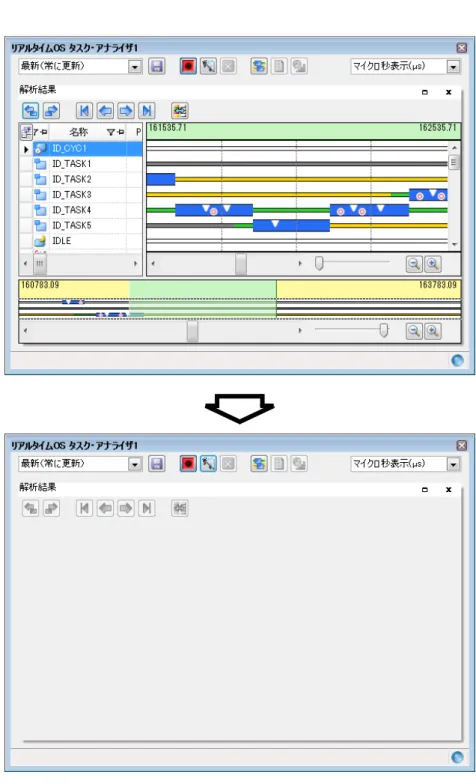The image size is (476, 784).
Task: Select the ID_TASK5 row
Action: (80, 226)
